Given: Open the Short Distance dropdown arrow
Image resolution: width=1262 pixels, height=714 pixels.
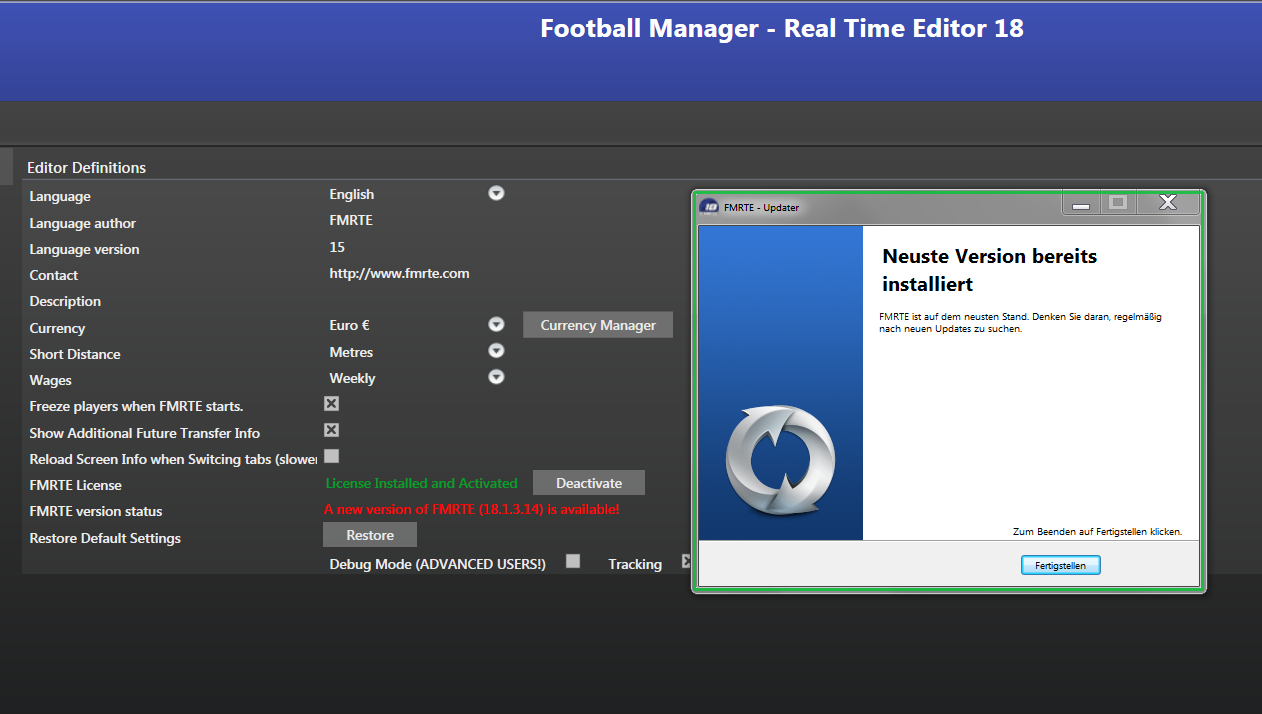Looking at the screenshot, I should [496, 351].
